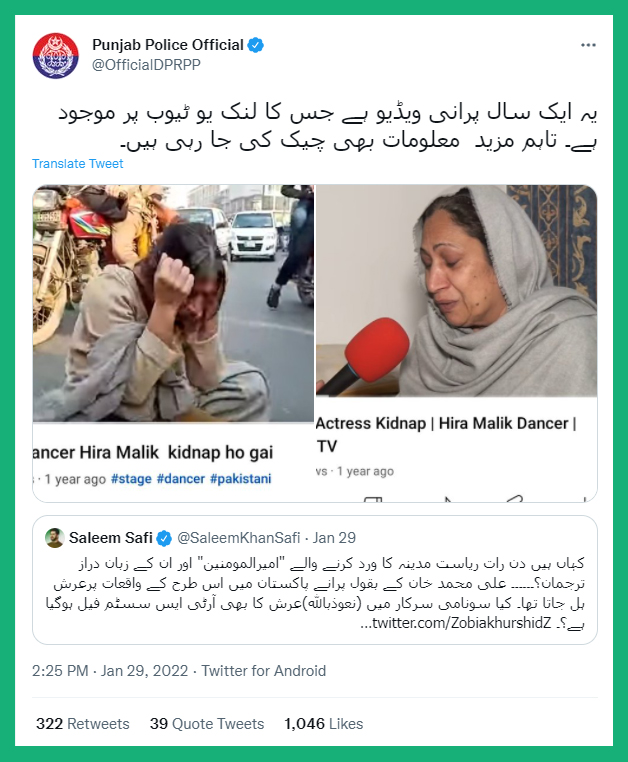View the 39 Quote Tweets list

point(207,724)
